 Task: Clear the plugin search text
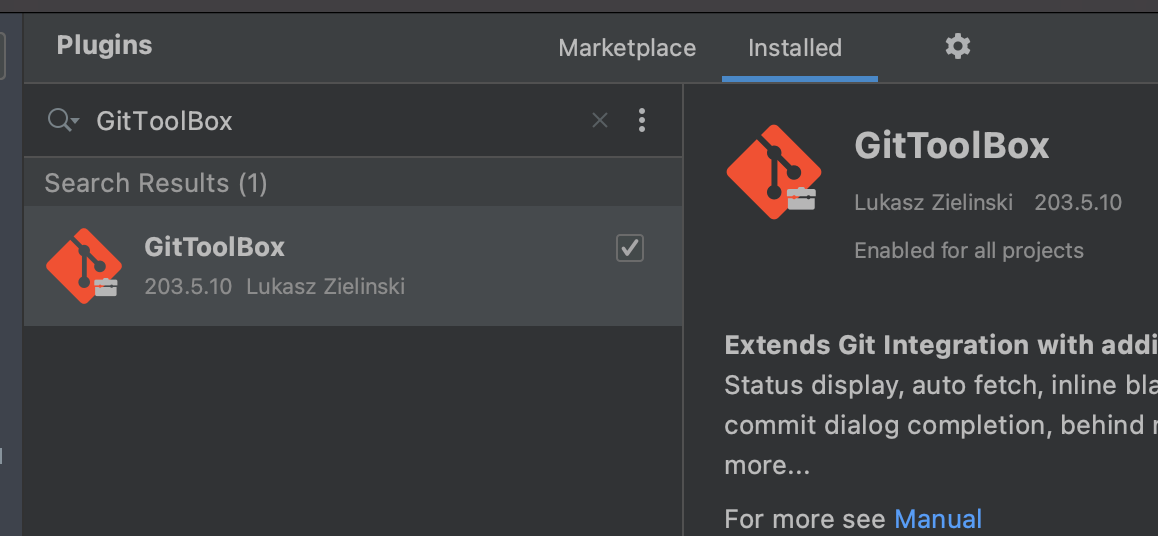[600, 121]
